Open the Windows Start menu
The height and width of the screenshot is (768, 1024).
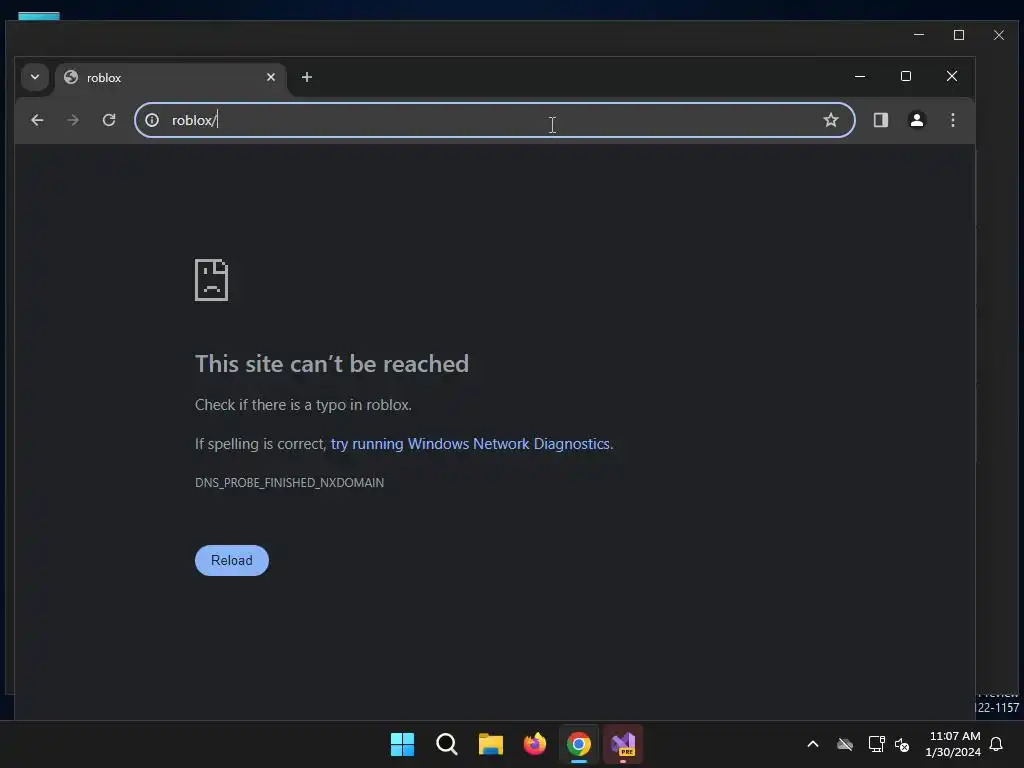coord(402,744)
